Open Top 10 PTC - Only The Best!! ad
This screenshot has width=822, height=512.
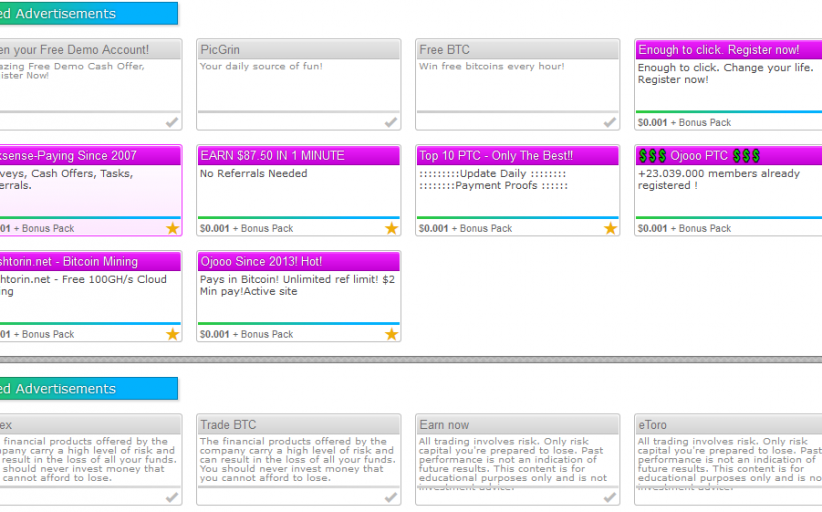pyautogui.click(x=496, y=156)
